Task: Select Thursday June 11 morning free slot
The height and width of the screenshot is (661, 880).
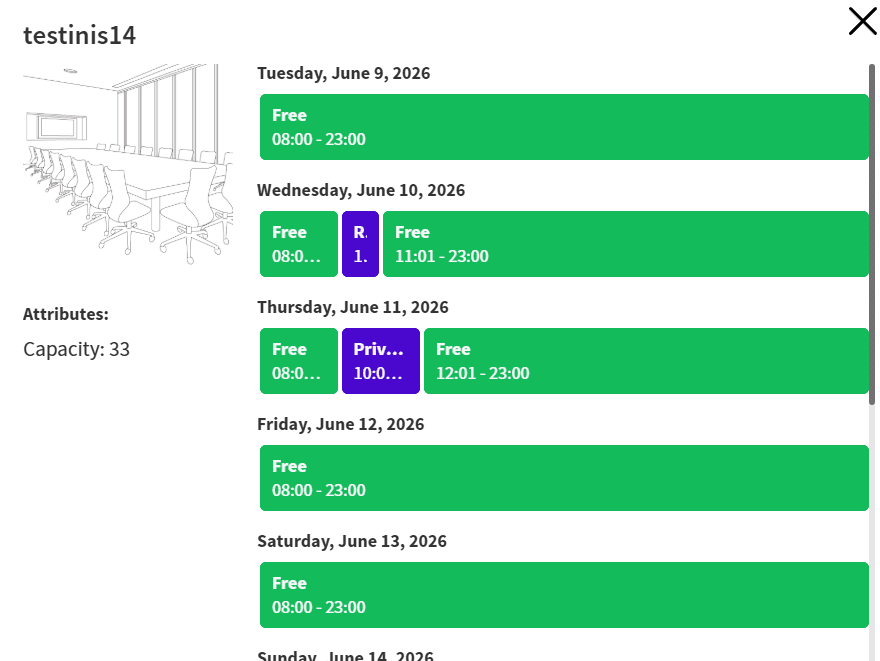Action: pos(299,361)
